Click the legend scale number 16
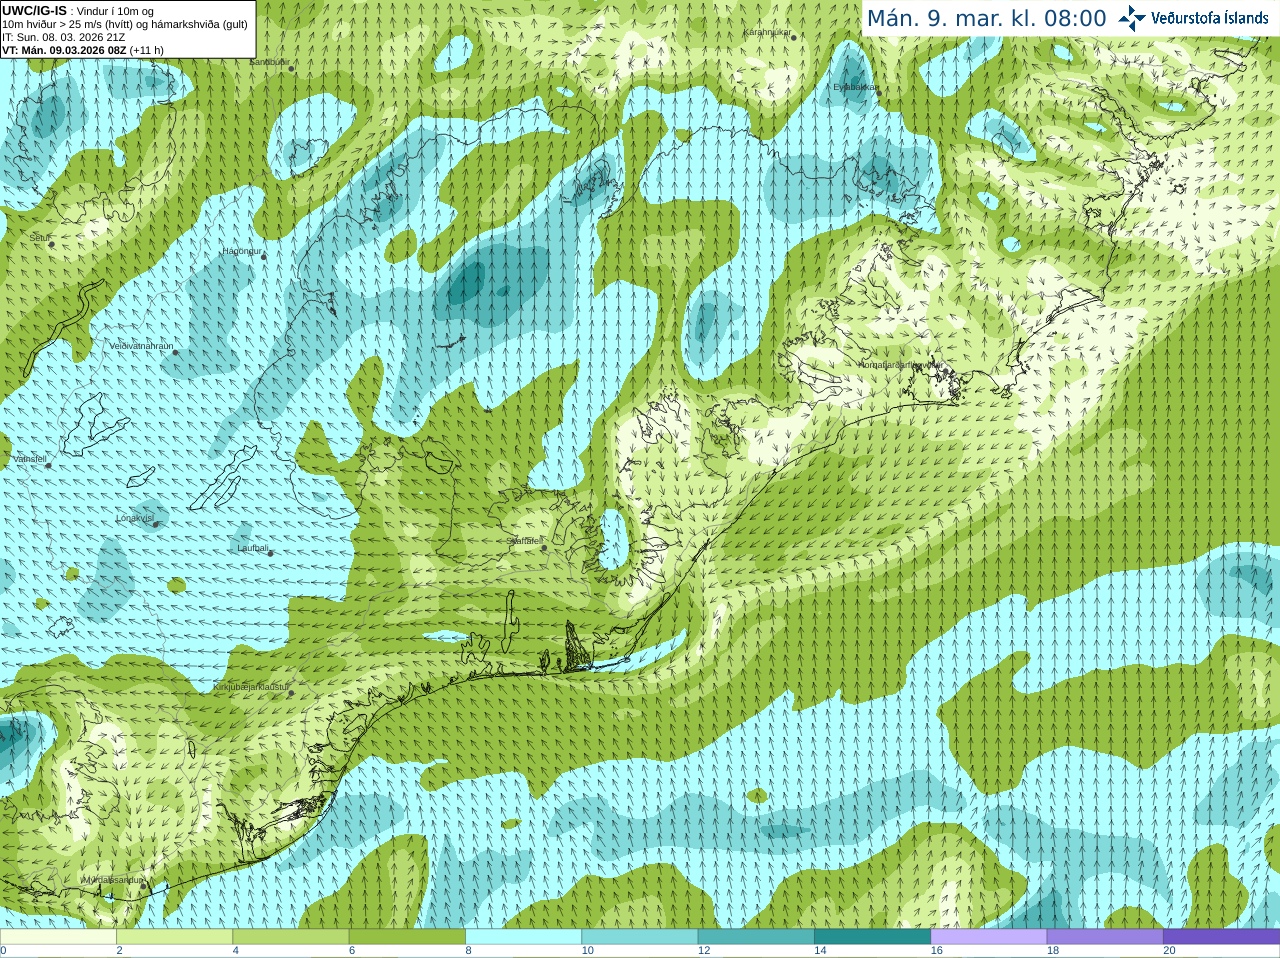 [x=937, y=950]
